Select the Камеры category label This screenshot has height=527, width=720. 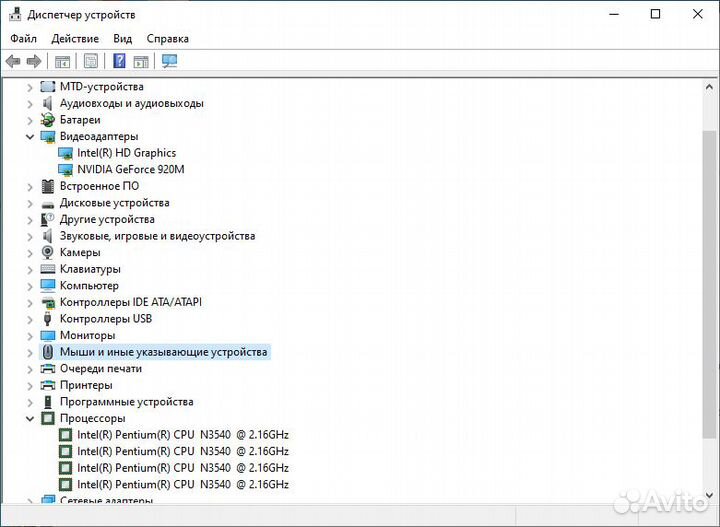[x=80, y=252]
